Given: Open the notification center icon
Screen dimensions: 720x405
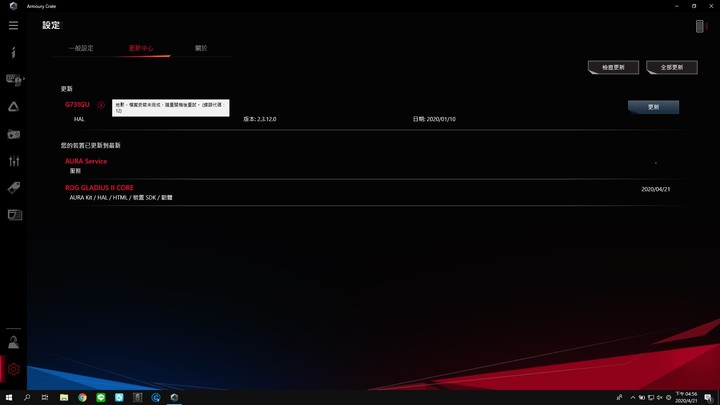Looking at the screenshot, I should click(709, 398).
